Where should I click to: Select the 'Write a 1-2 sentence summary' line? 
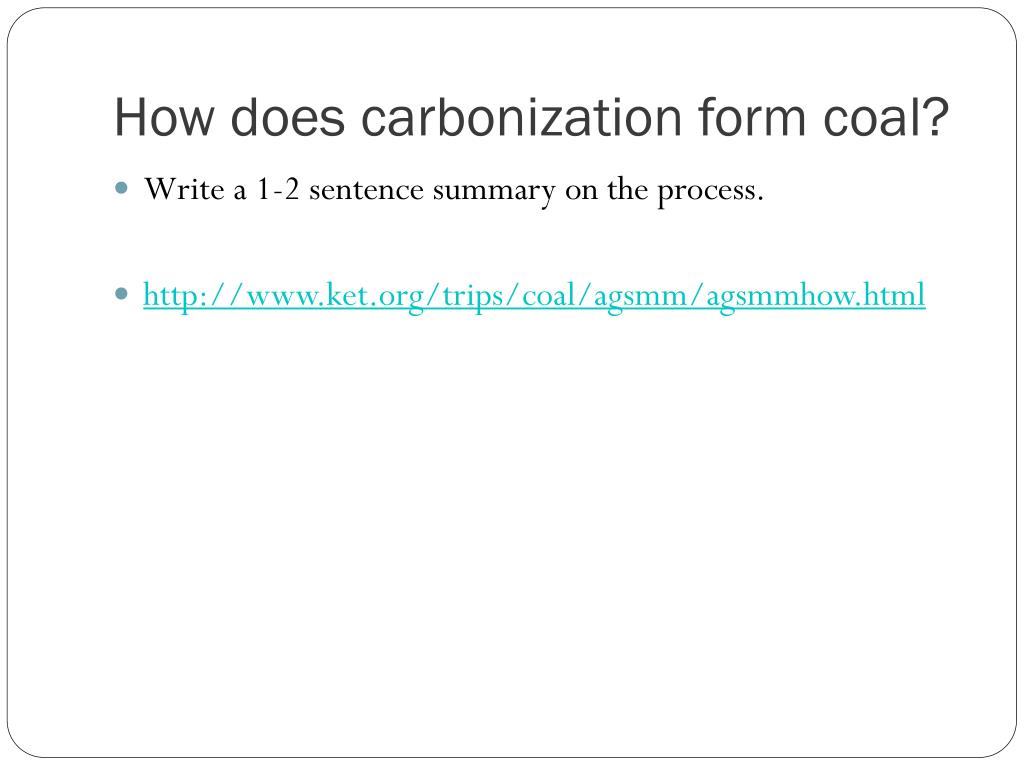pyautogui.click(x=454, y=190)
